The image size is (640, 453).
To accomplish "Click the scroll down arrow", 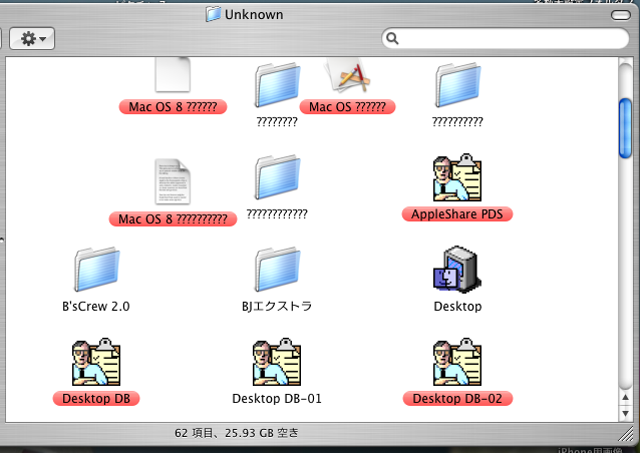I will (625, 413).
